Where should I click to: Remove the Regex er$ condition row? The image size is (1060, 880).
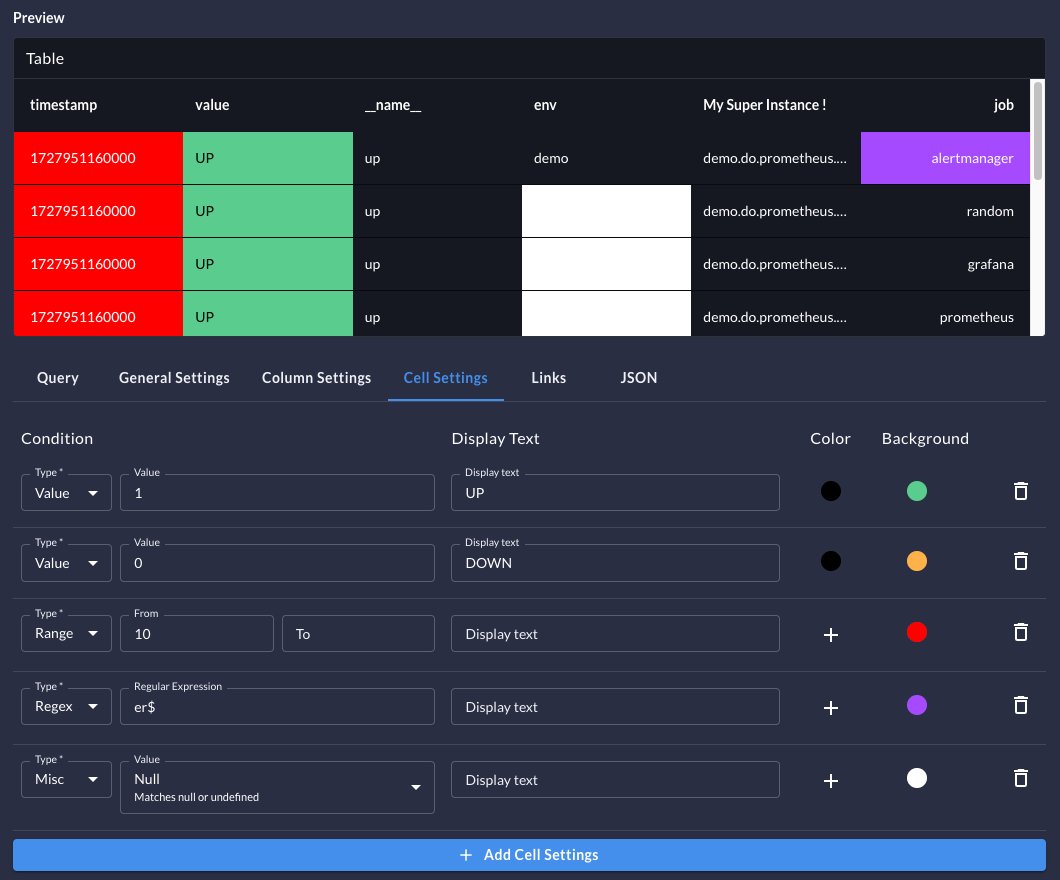1021,706
